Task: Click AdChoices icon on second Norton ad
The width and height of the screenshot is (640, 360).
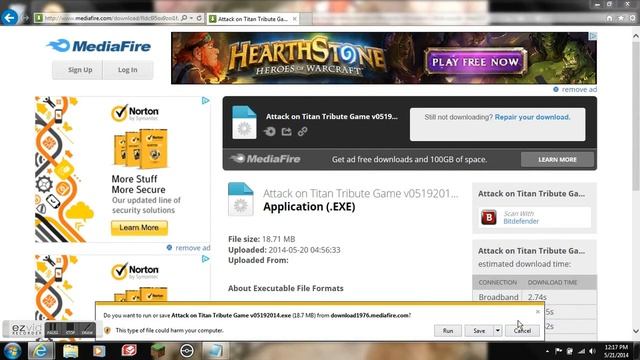Action: click(206, 259)
